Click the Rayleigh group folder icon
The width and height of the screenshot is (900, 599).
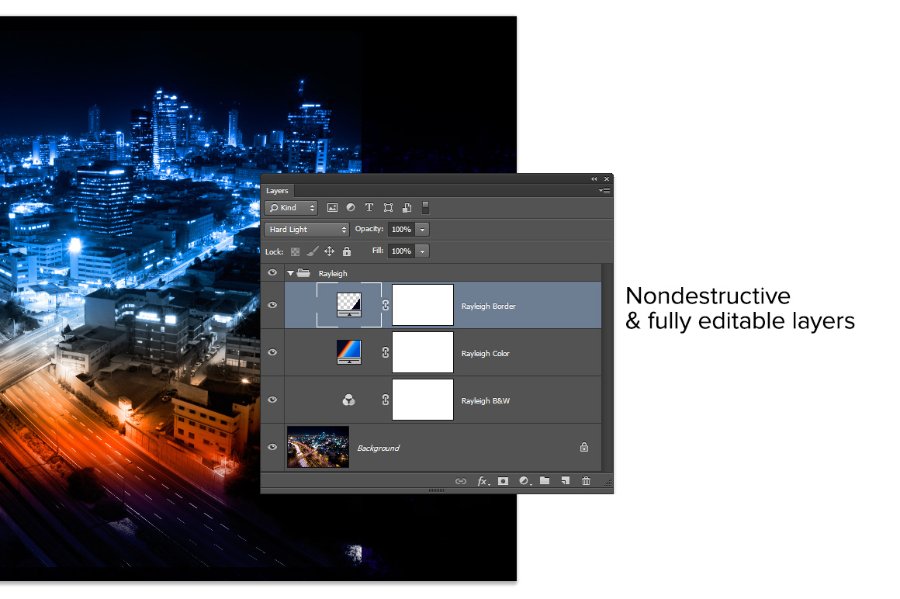pyautogui.click(x=304, y=273)
